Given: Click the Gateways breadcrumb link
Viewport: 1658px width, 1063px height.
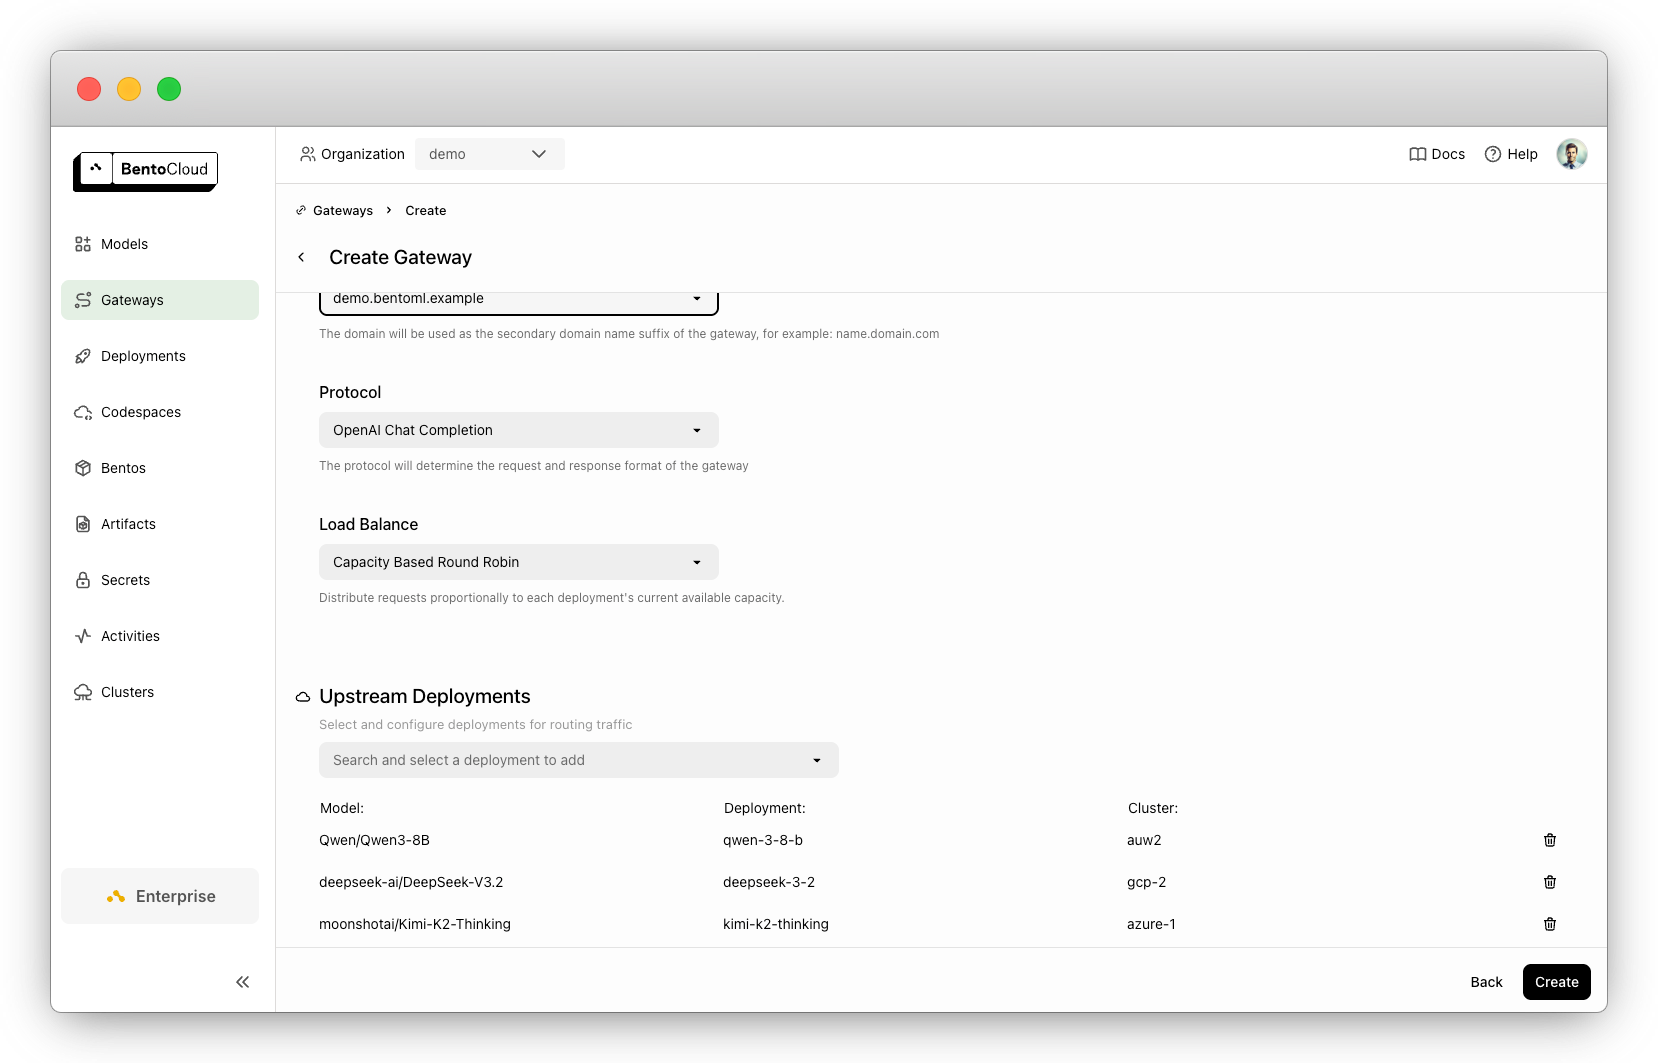Looking at the screenshot, I should (x=343, y=211).
